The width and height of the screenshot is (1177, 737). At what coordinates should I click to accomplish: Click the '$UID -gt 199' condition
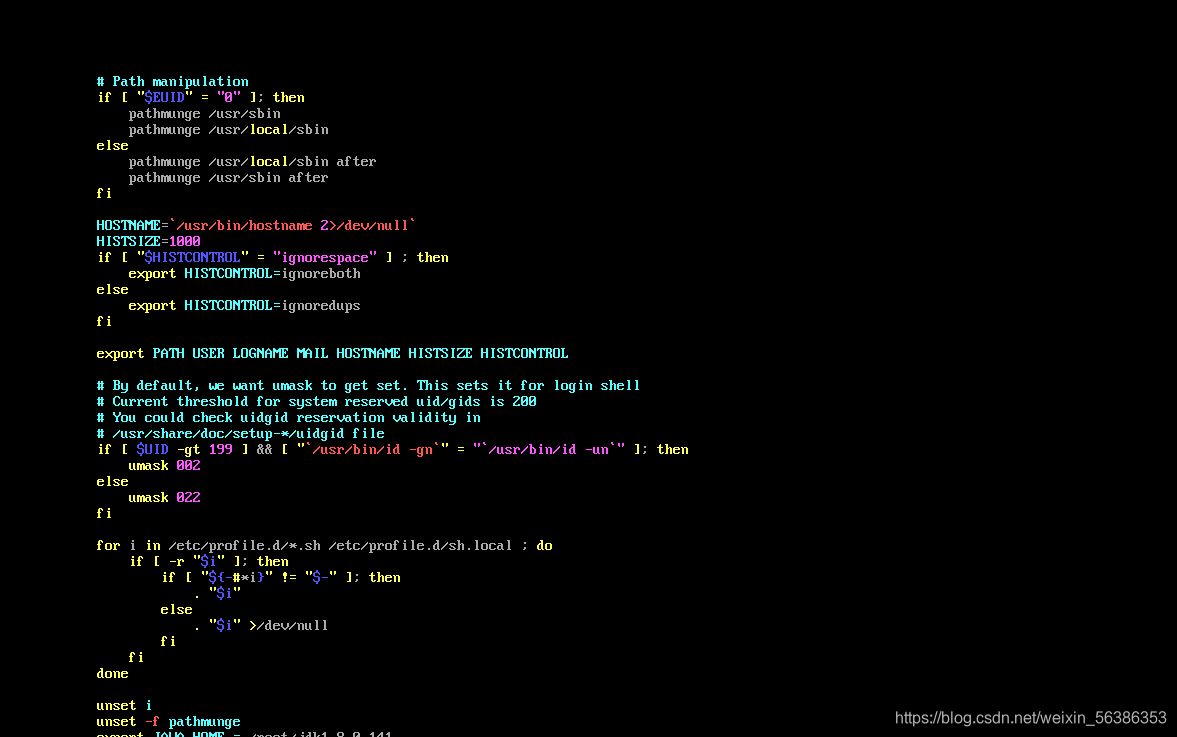pos(184,450)
